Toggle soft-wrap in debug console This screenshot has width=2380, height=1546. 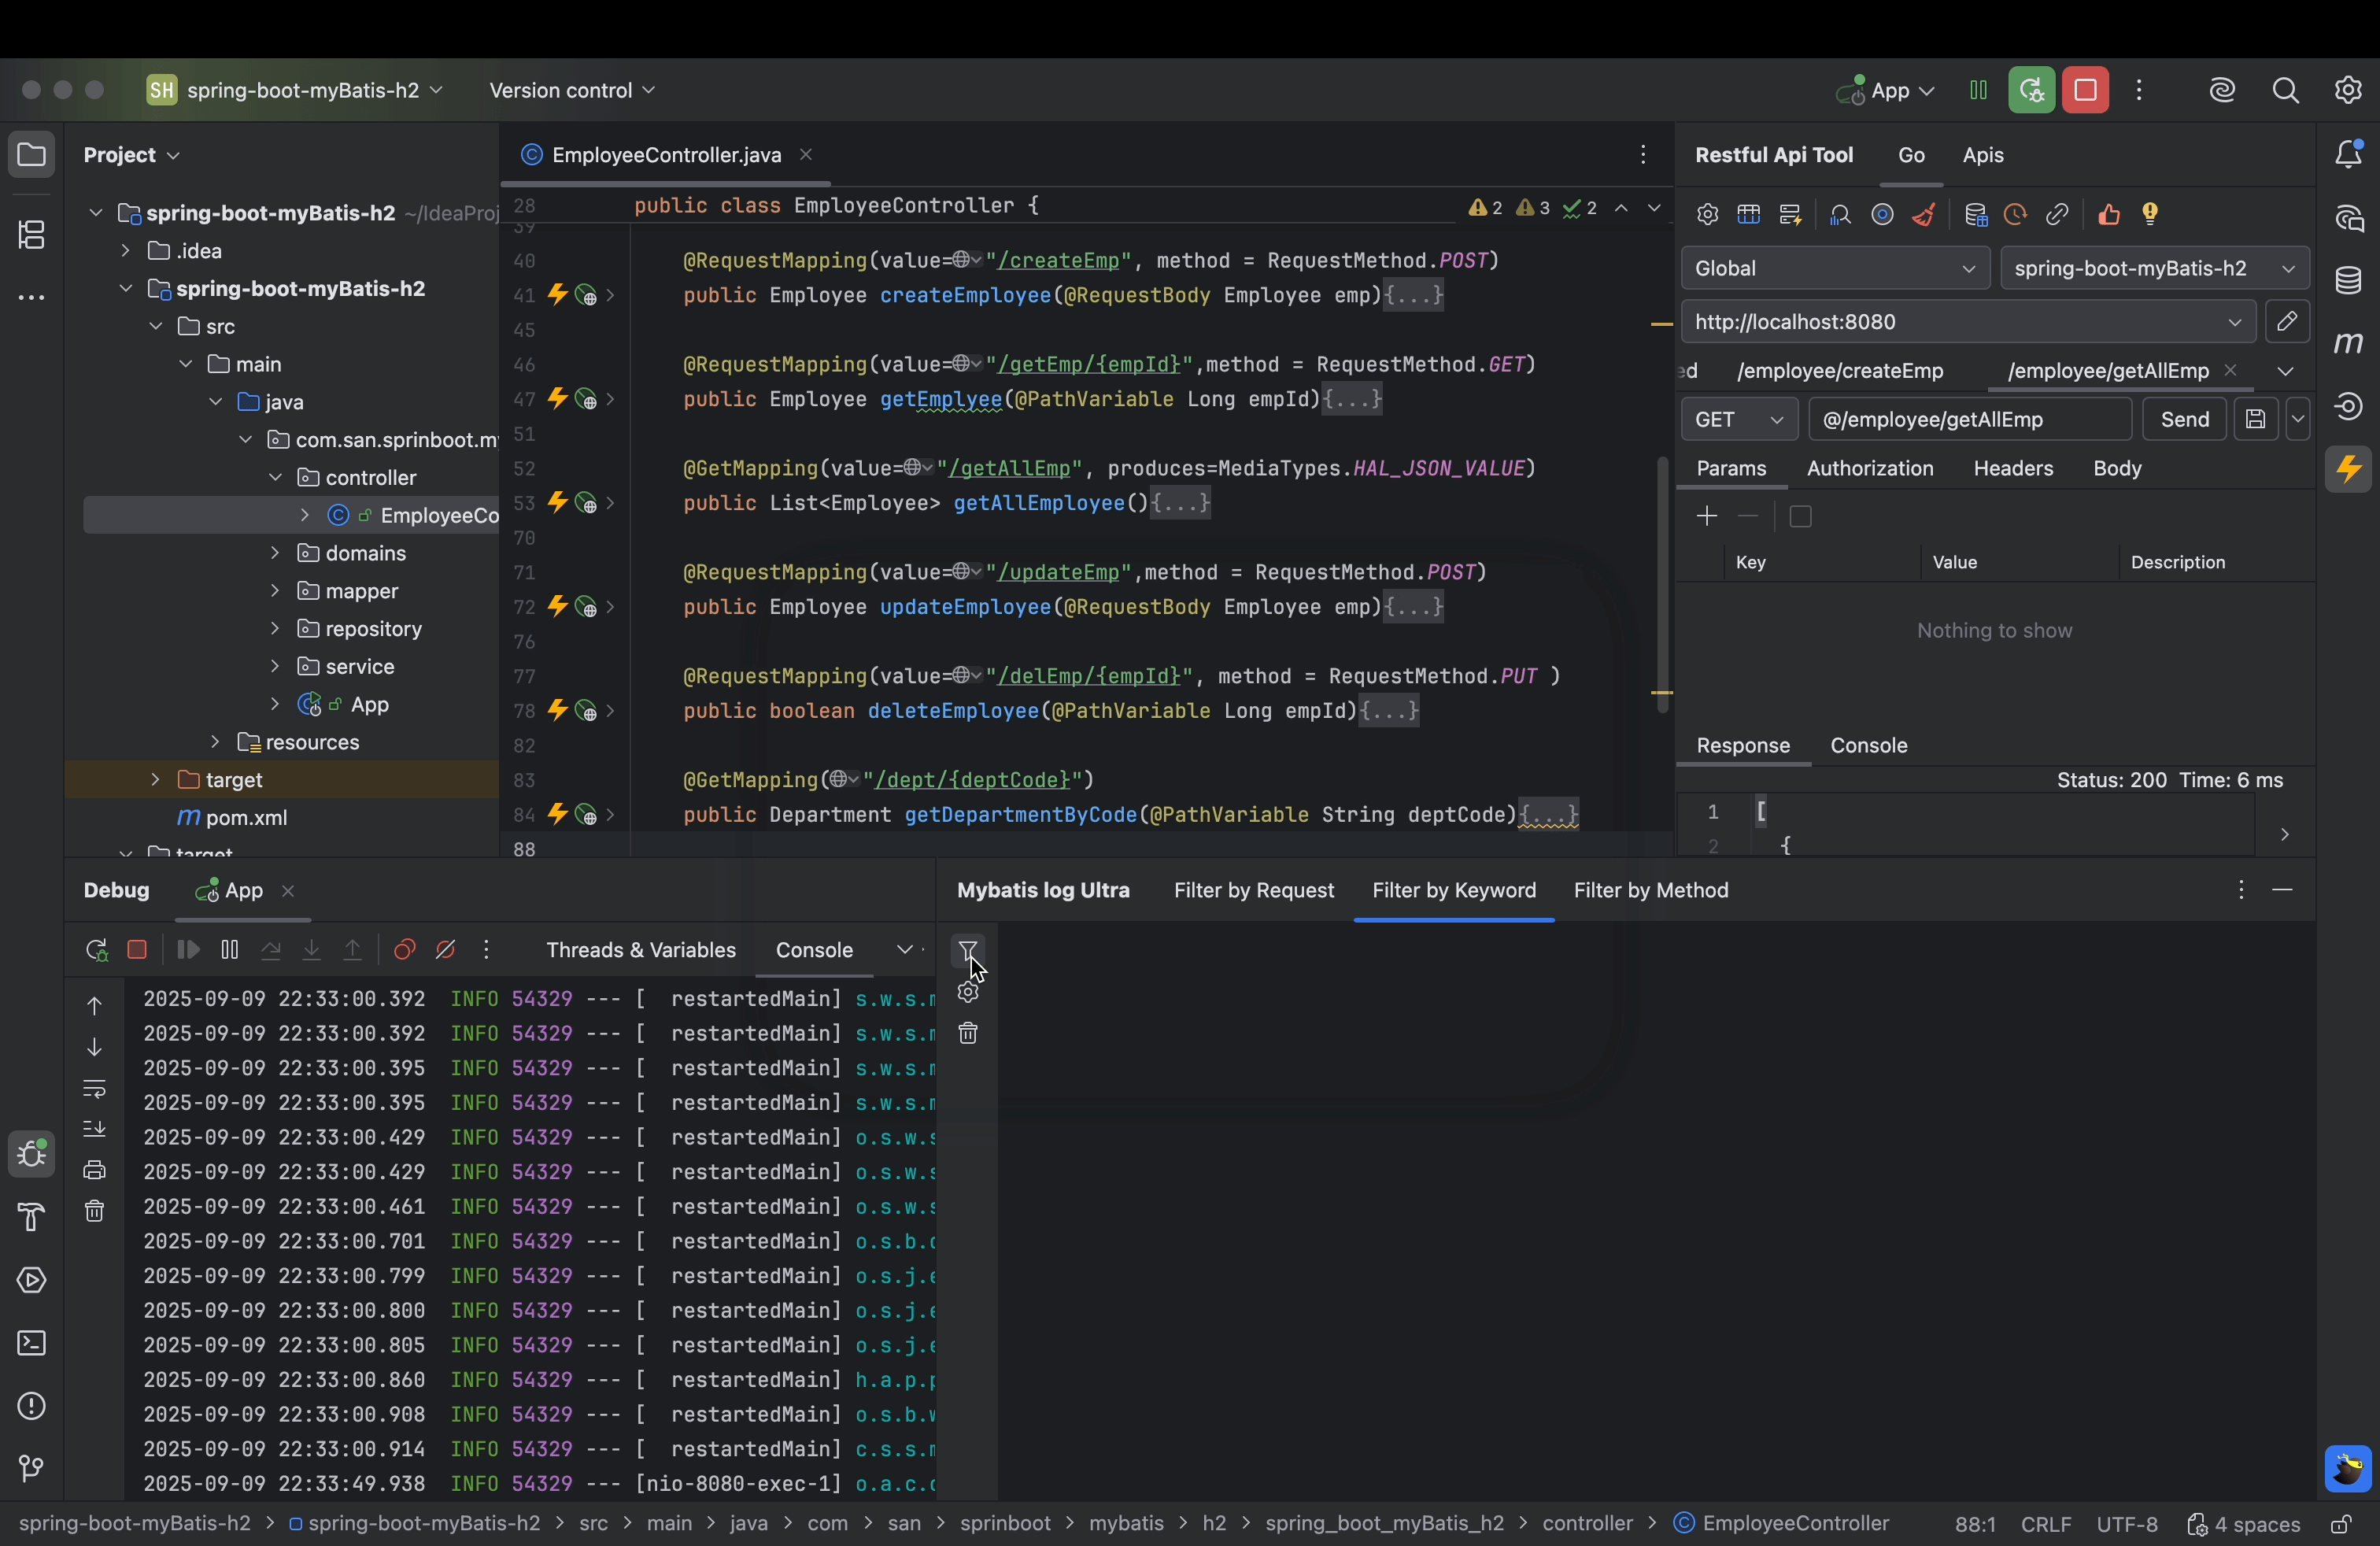point(95,1088)
